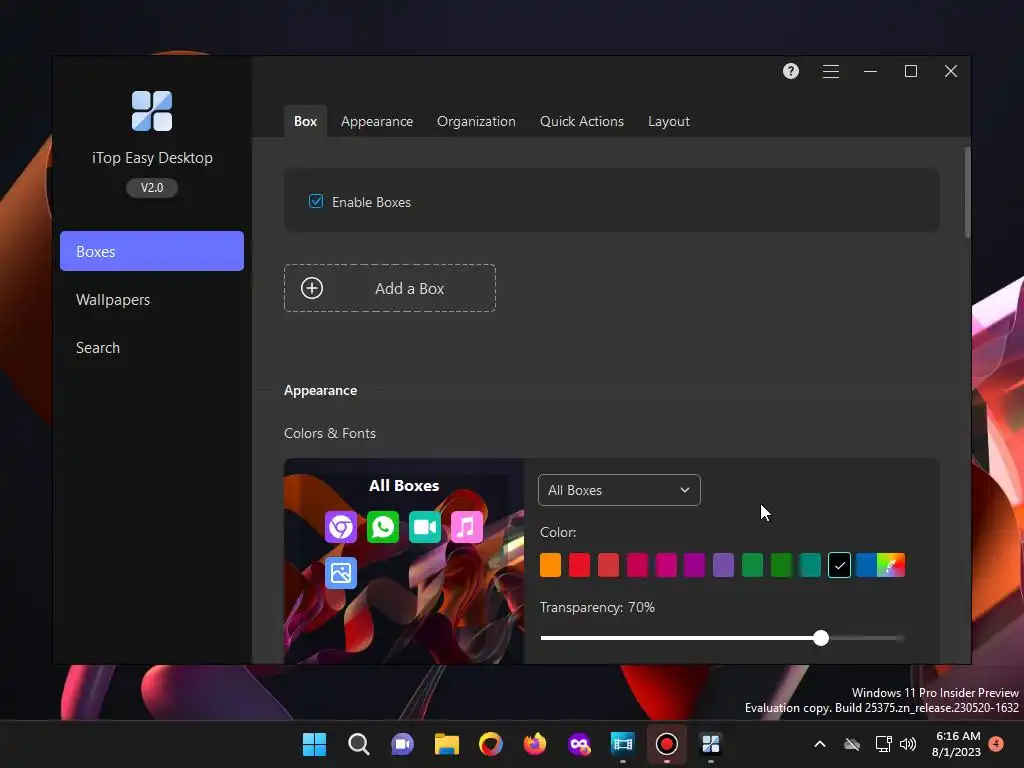The image size is (1024, 768).
Task: Open the red record app in taskbar
Action: [x=667, y=744]
